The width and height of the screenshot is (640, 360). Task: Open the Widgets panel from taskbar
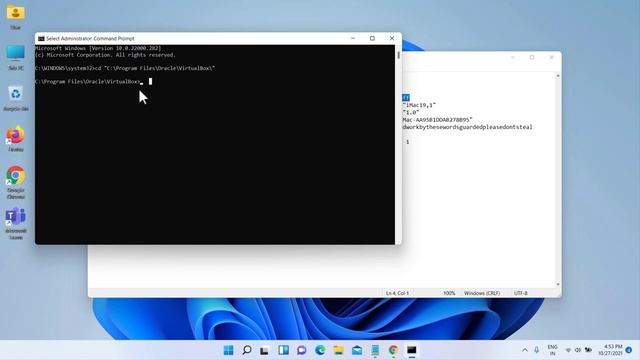point(283,350)
